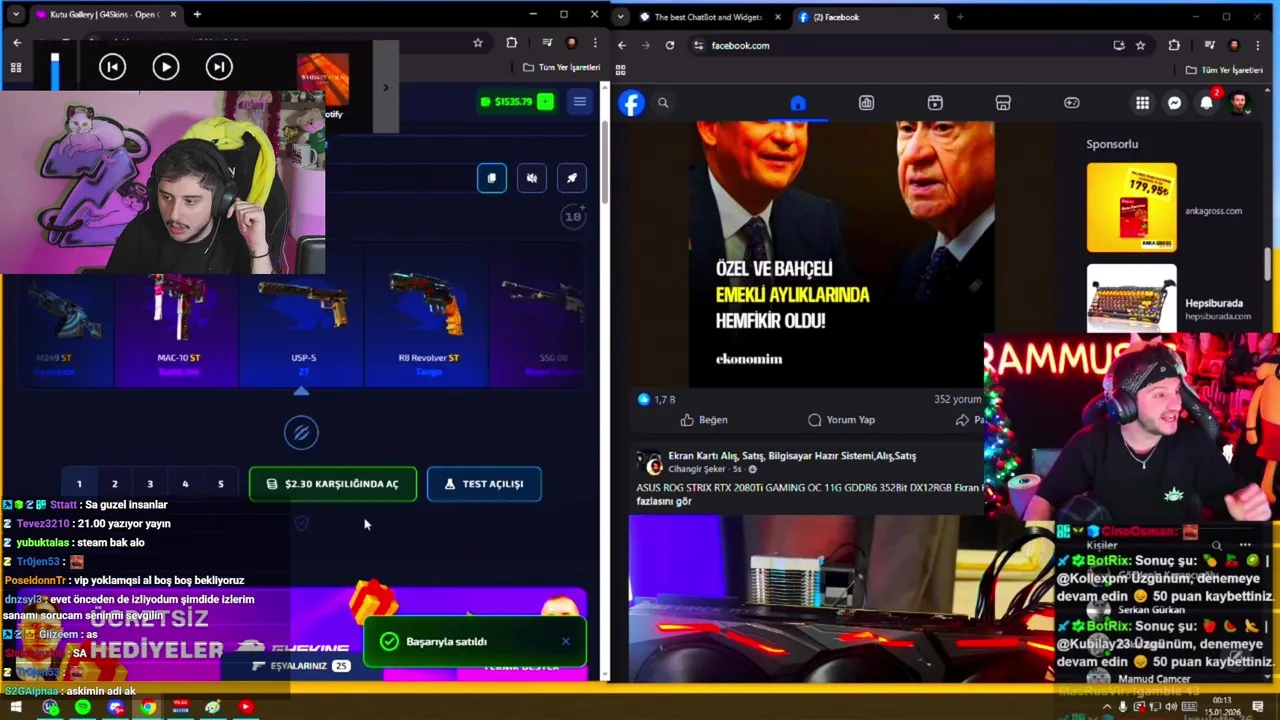Open EŞYALARINIZ inventory with 25 items
This screenshot has height=720, width=1280.
300,666
